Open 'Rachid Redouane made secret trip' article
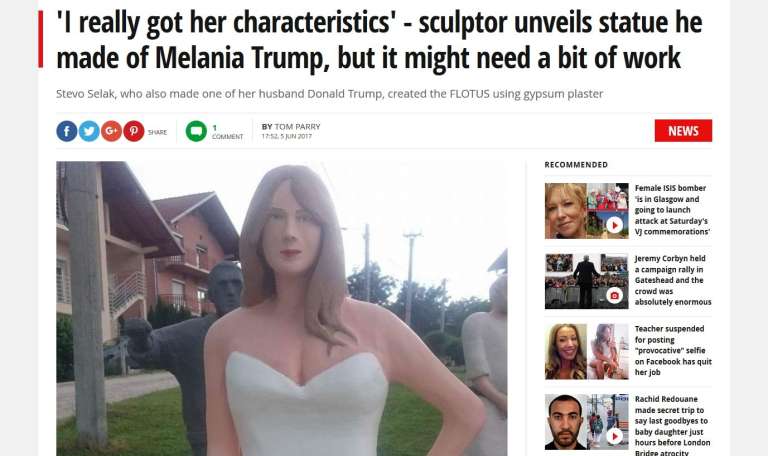The width and height of the screenshot is (768, 456). click(x=673, y=425)
